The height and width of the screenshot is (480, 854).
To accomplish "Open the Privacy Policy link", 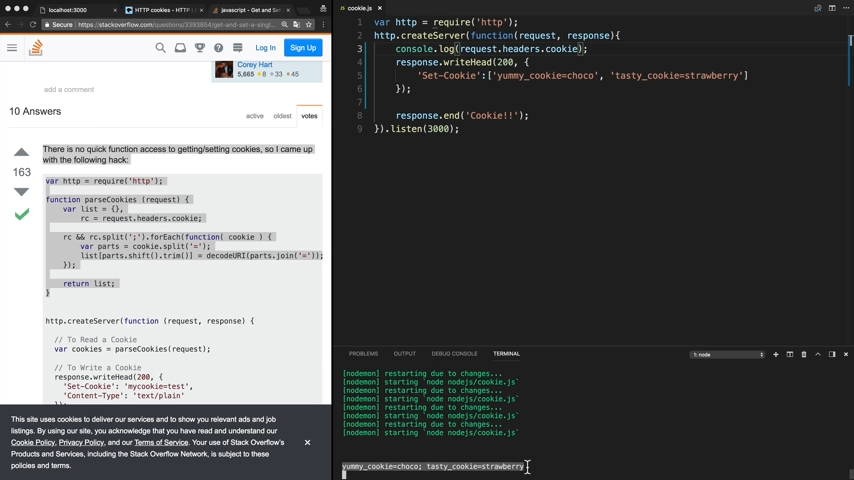I will (81, 442).
